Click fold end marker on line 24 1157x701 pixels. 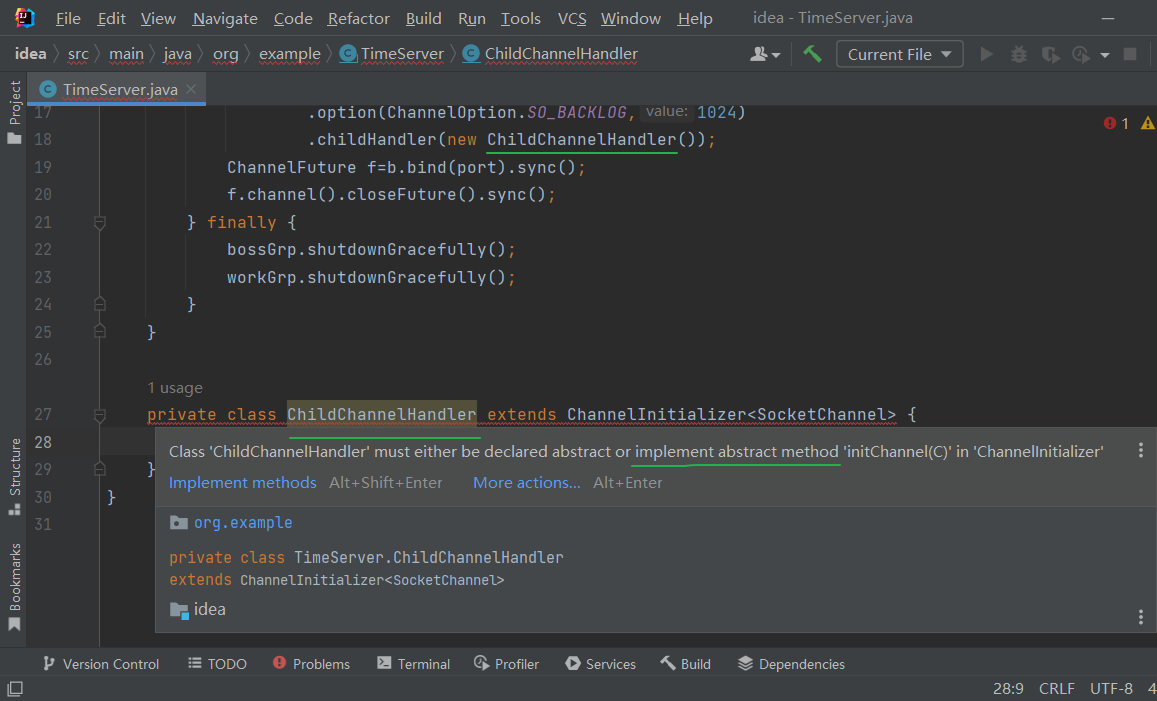click(x=100, y=304)
